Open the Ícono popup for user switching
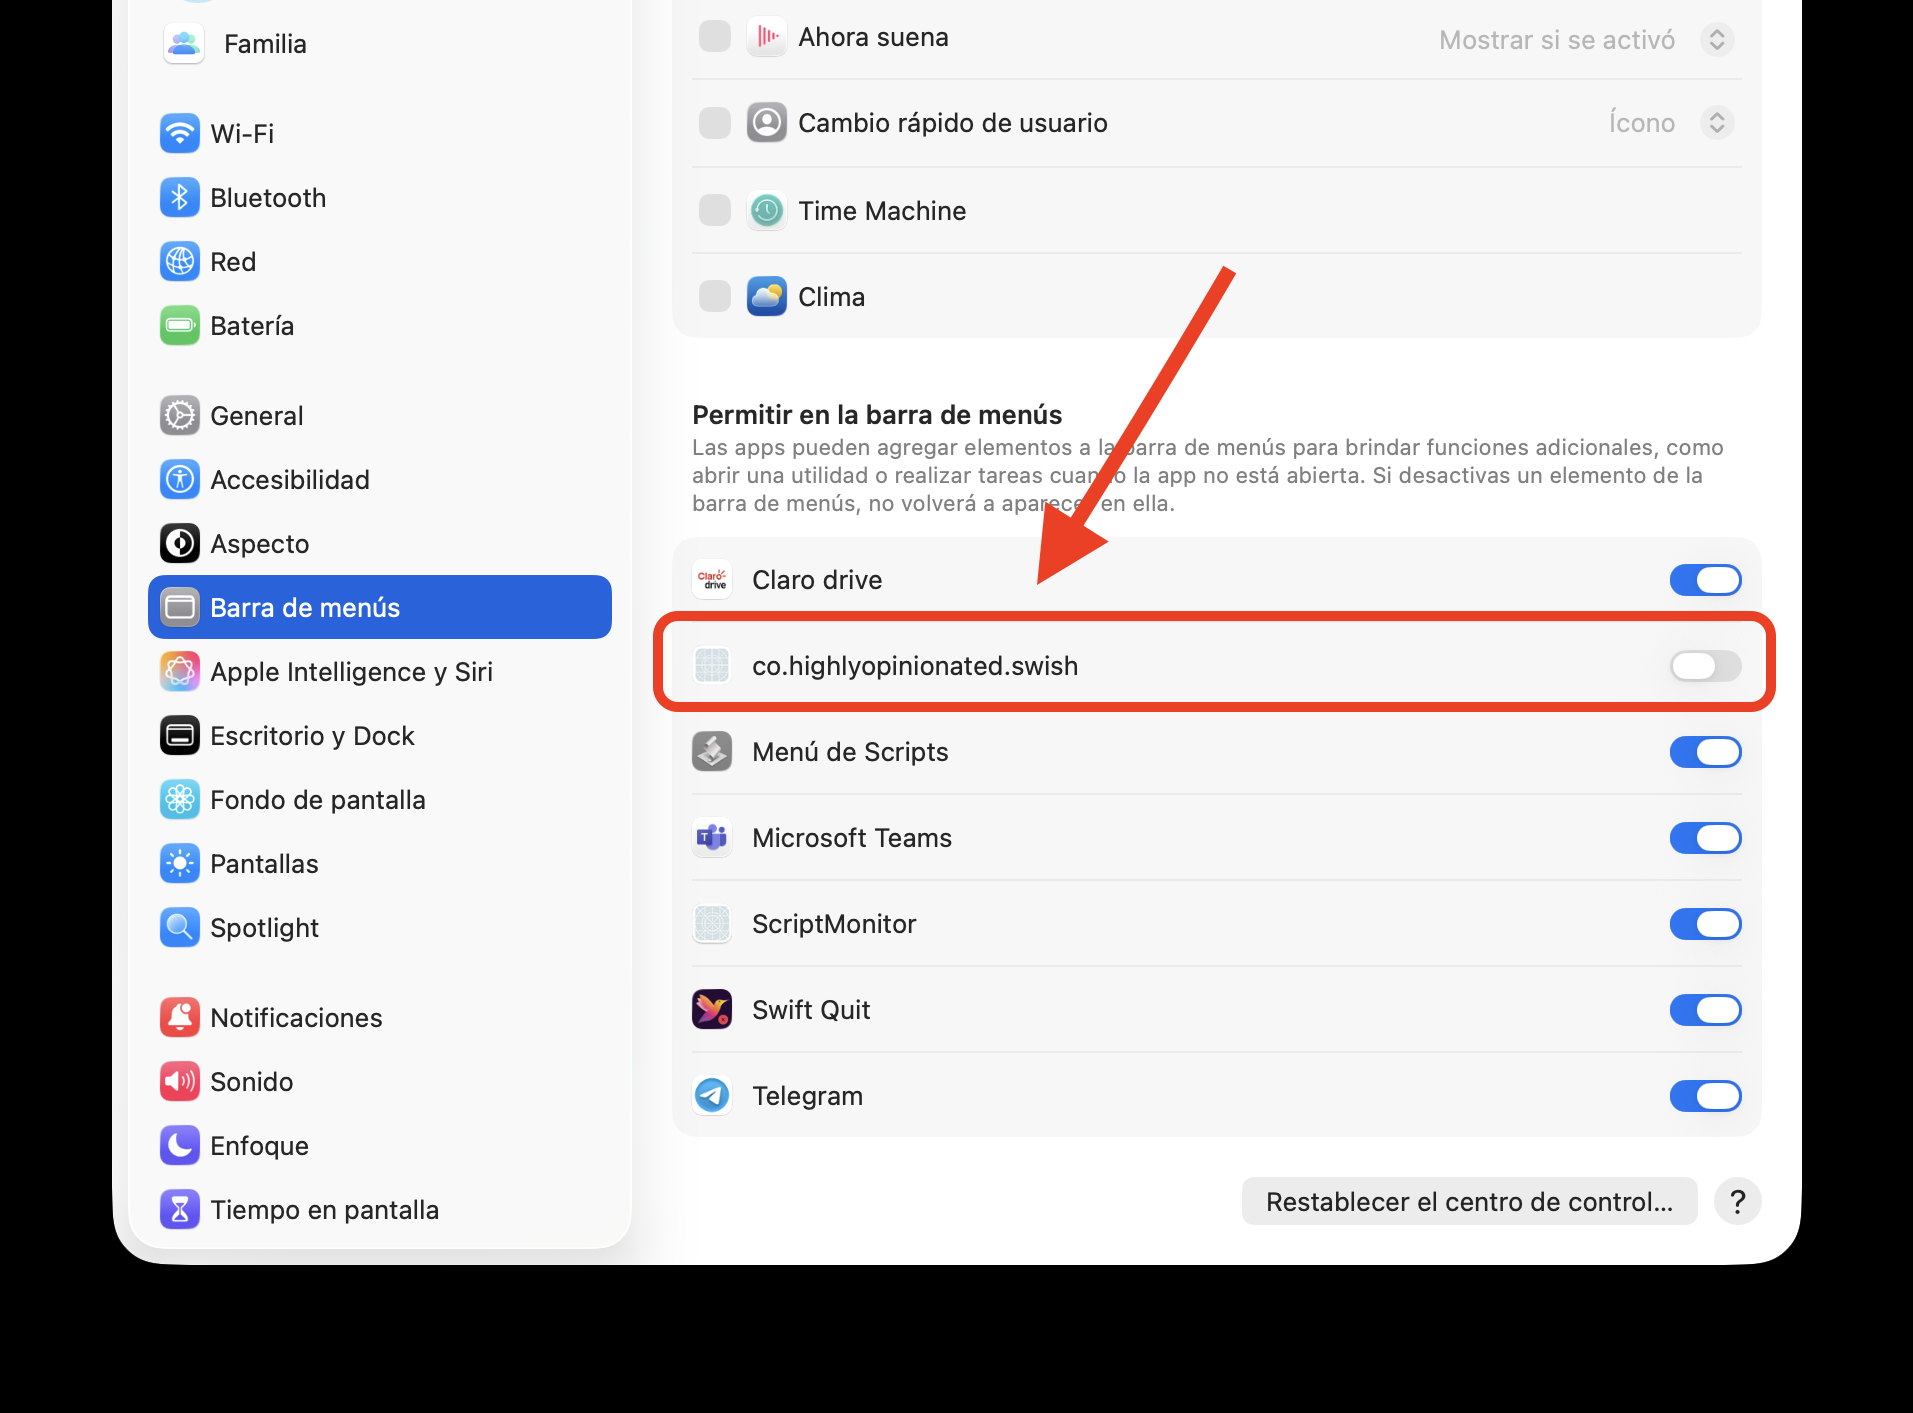Image resolution: width=1913 pixels, height=1413 pixels. click(1671, 123)
